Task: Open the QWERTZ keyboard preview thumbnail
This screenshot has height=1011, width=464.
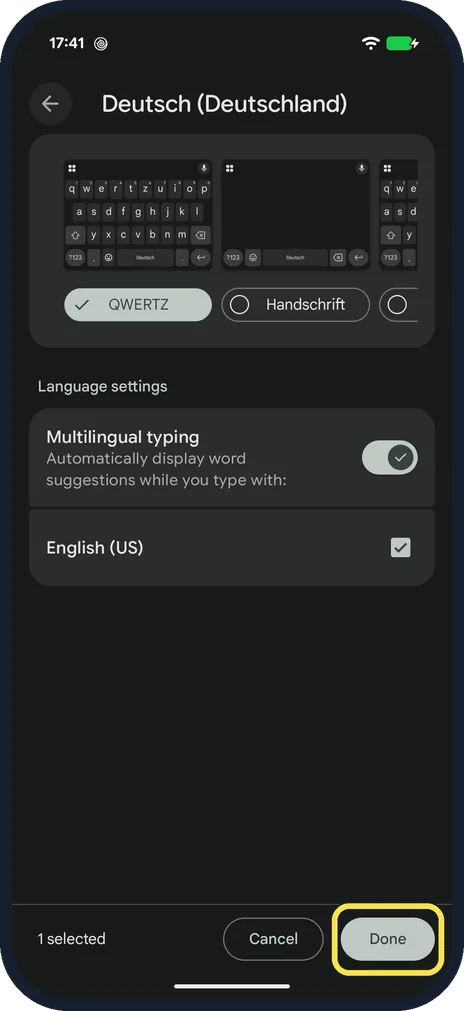Action: [138, 215]
